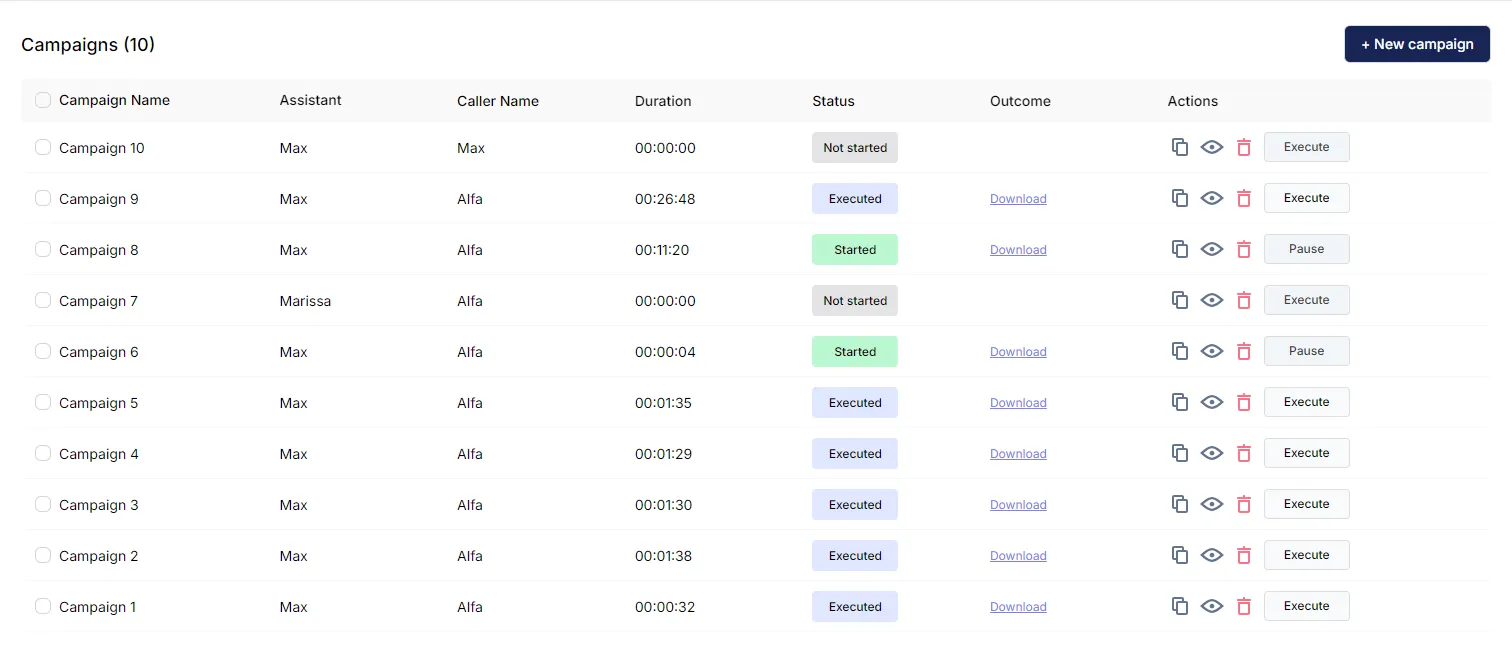The image size is (1512, 651).
Task: Execute Campaign 9
Action: tap(1306, 197)
